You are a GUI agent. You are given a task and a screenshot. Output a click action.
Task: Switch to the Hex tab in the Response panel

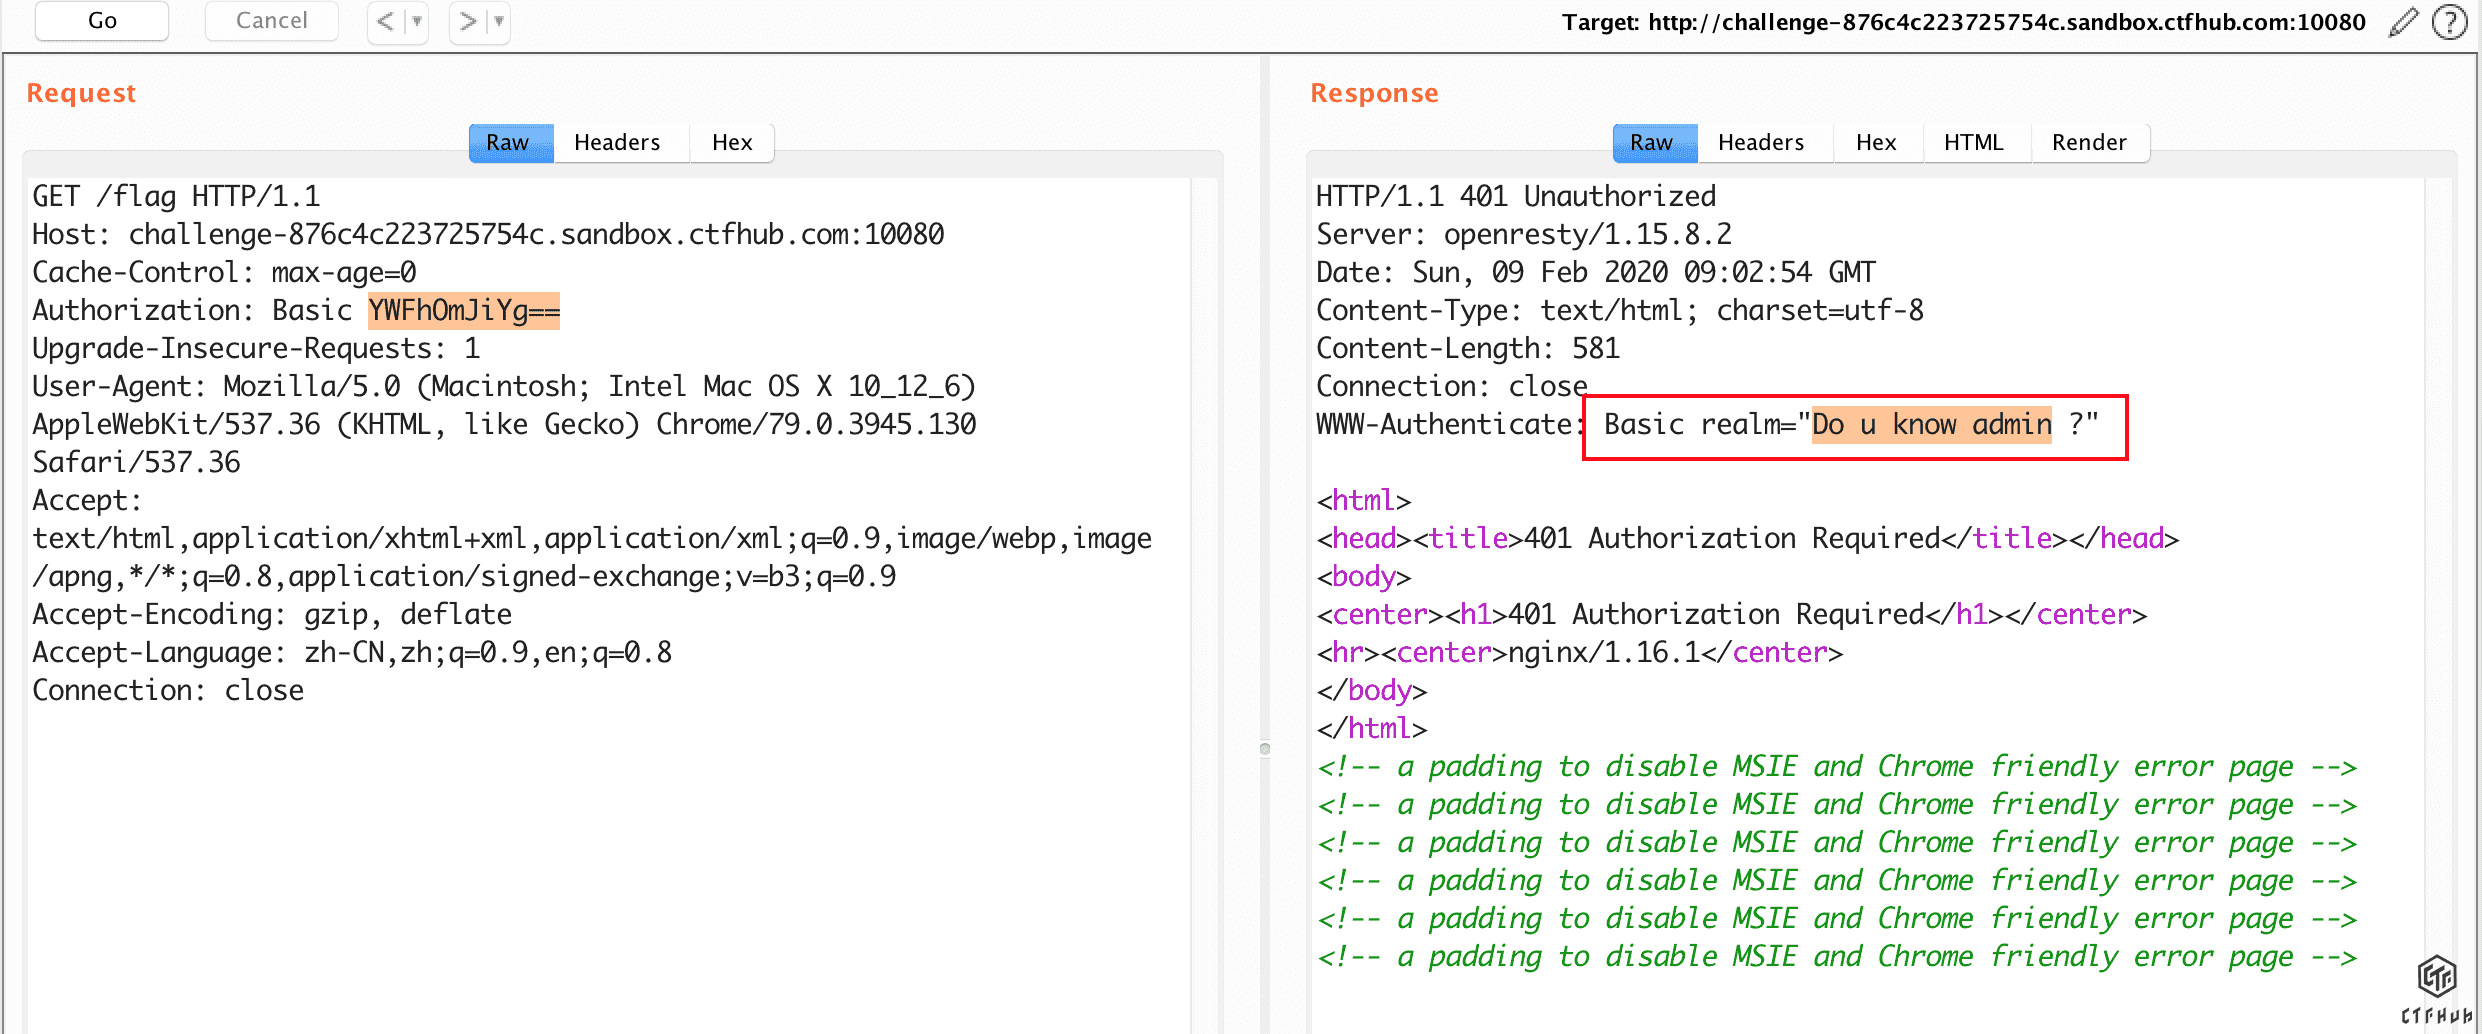tap(1876, 143)
